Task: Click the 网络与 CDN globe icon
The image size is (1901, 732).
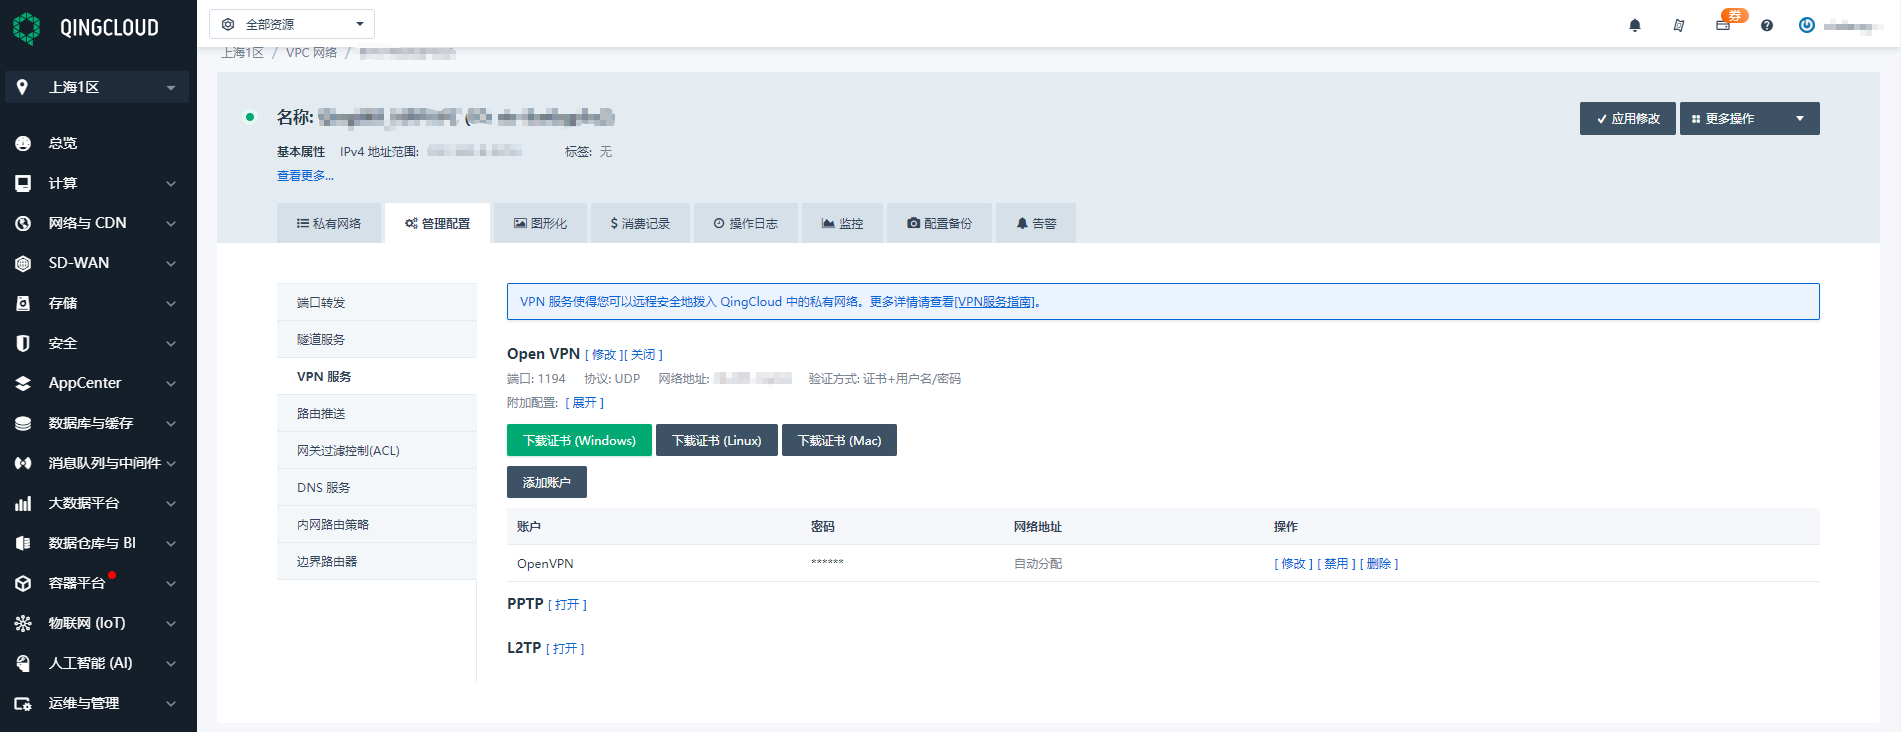Action: pos(23,223)
